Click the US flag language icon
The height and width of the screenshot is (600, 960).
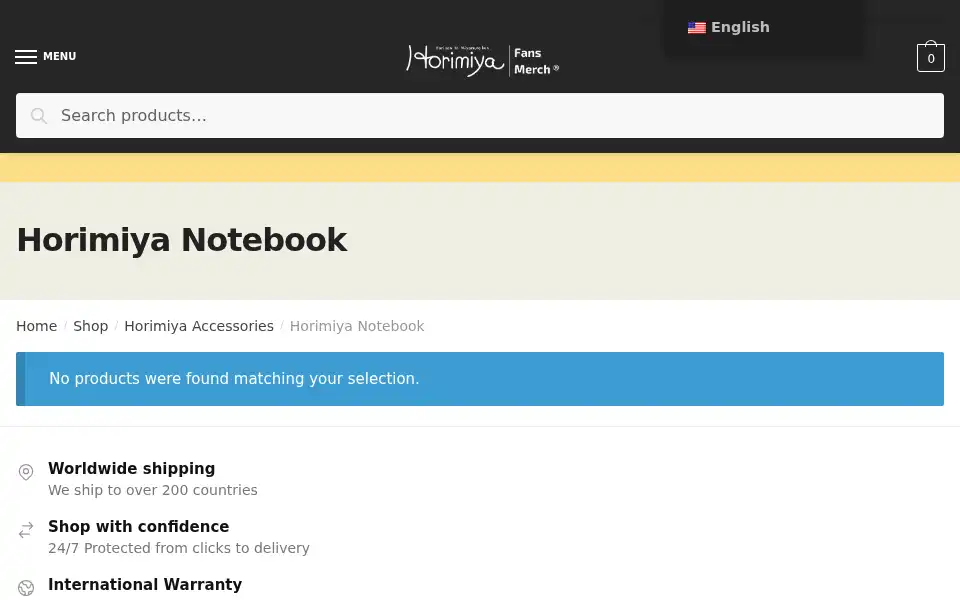[696, 28]
